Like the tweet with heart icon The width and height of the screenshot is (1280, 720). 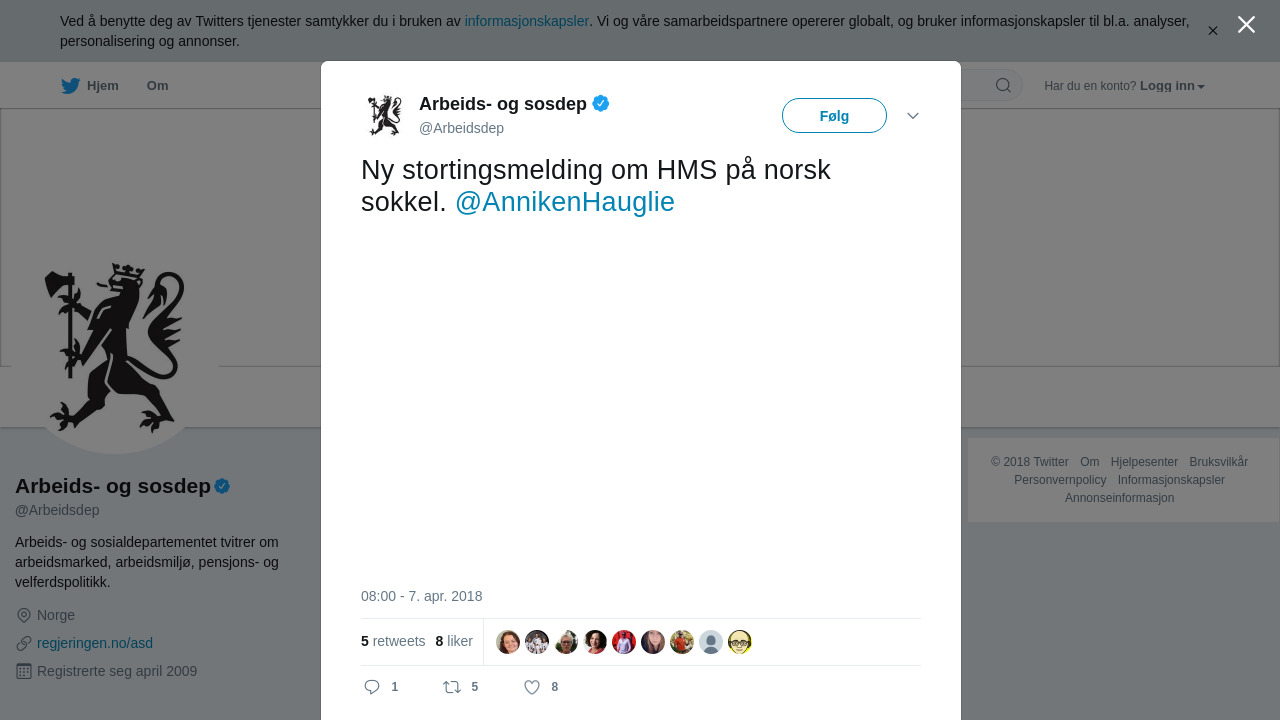click(x=532, y=687)
